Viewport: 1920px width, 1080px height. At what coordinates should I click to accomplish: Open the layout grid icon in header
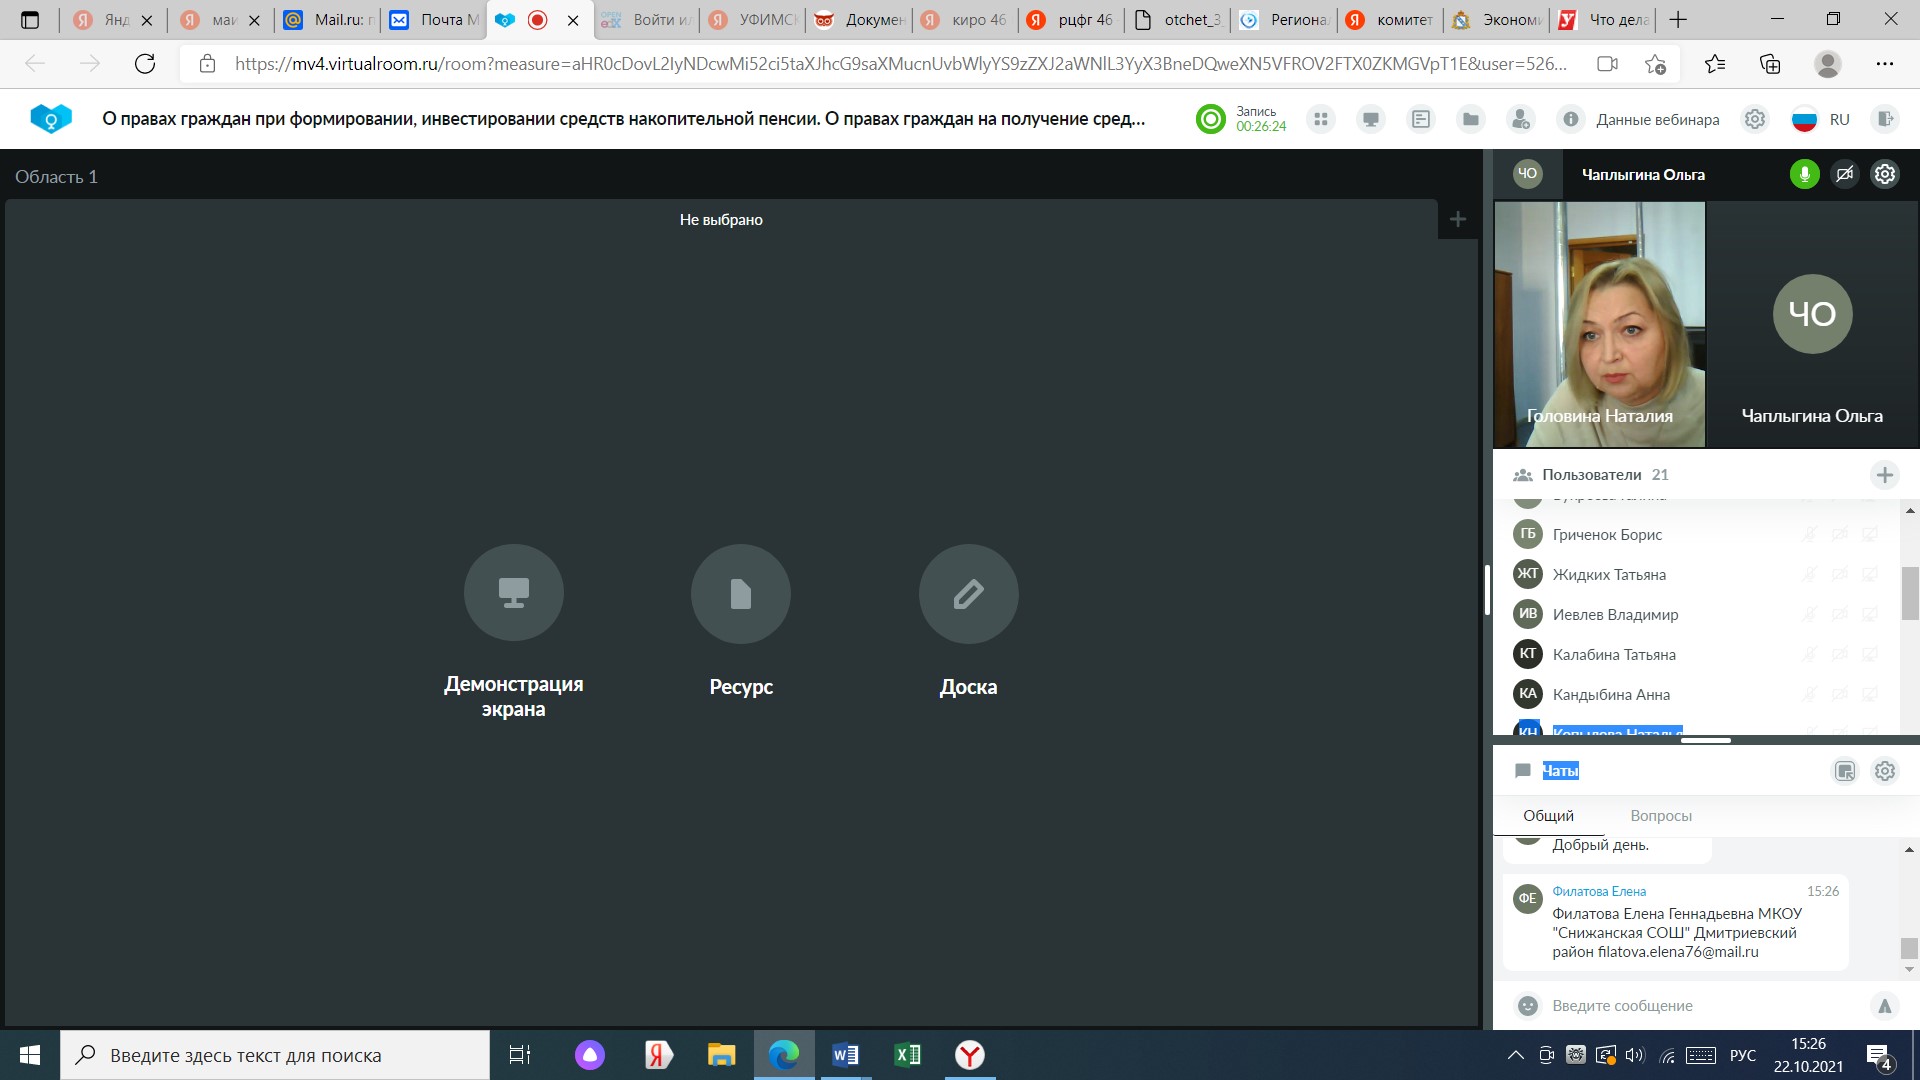click(x=1321, y=119)
